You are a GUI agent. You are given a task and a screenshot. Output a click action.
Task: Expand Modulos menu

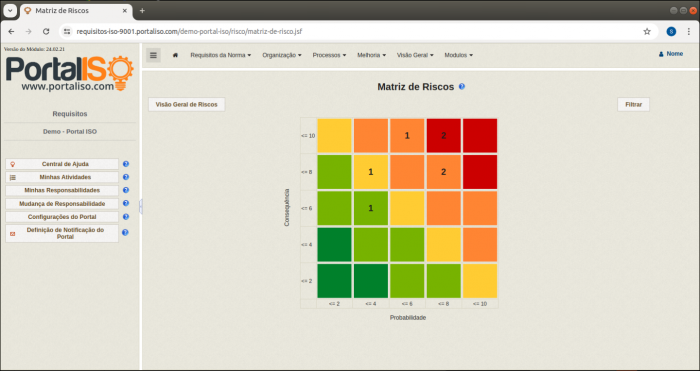[458, 55]
